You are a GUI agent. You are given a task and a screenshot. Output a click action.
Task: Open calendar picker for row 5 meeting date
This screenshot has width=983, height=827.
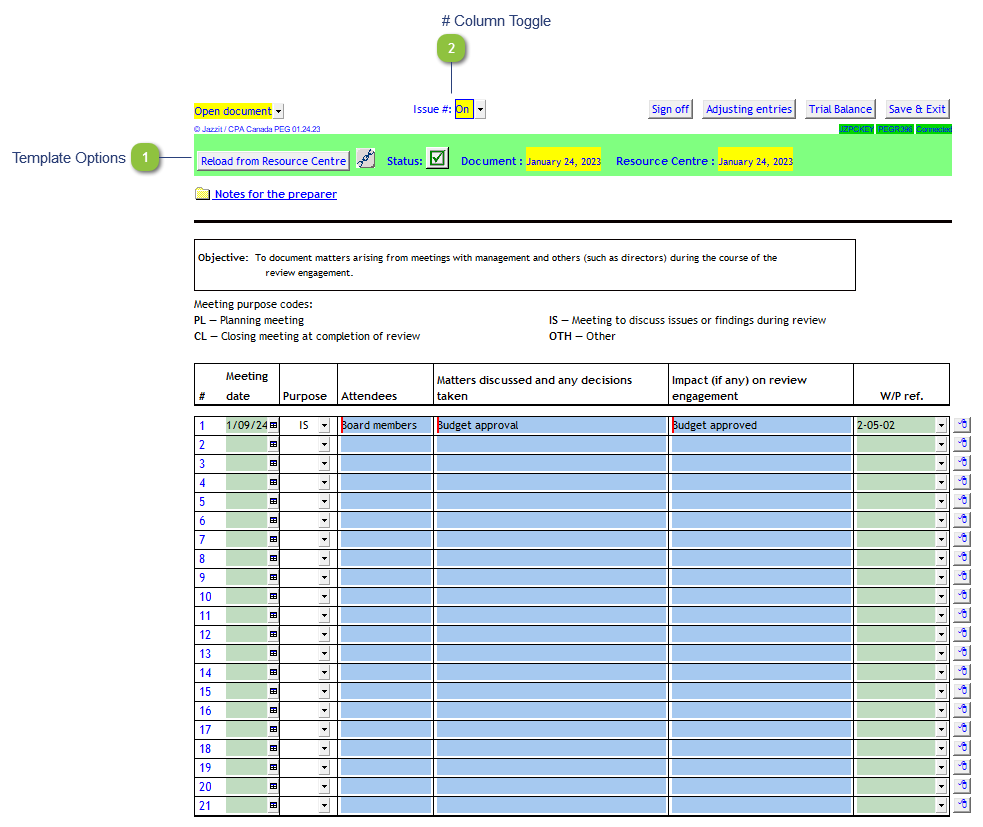(273, 502)
